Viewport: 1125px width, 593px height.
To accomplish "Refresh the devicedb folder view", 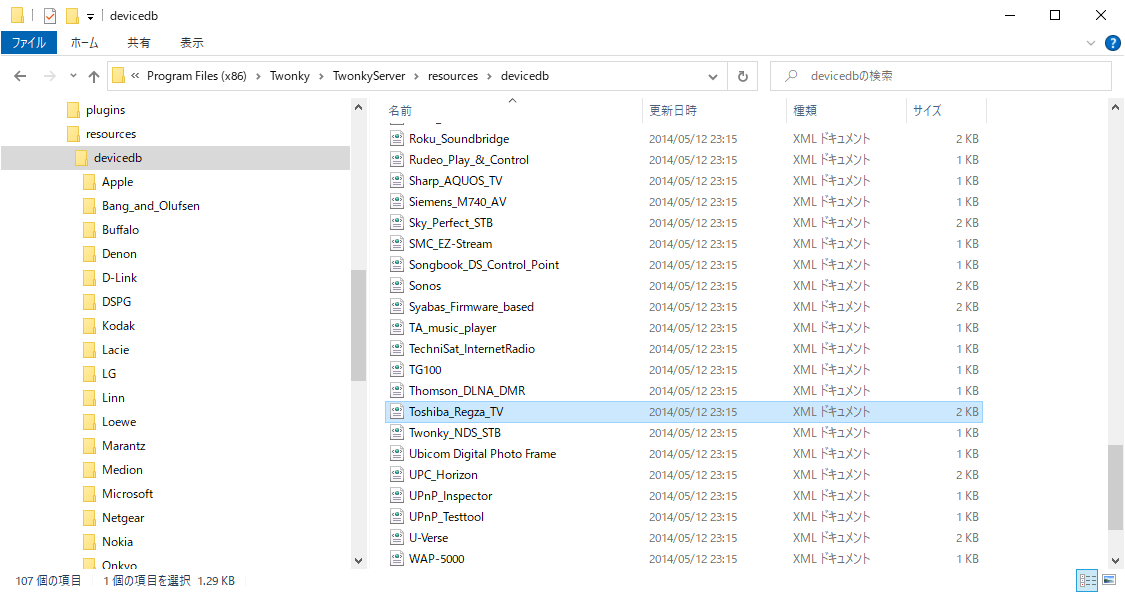I will (x=743, y=76).
